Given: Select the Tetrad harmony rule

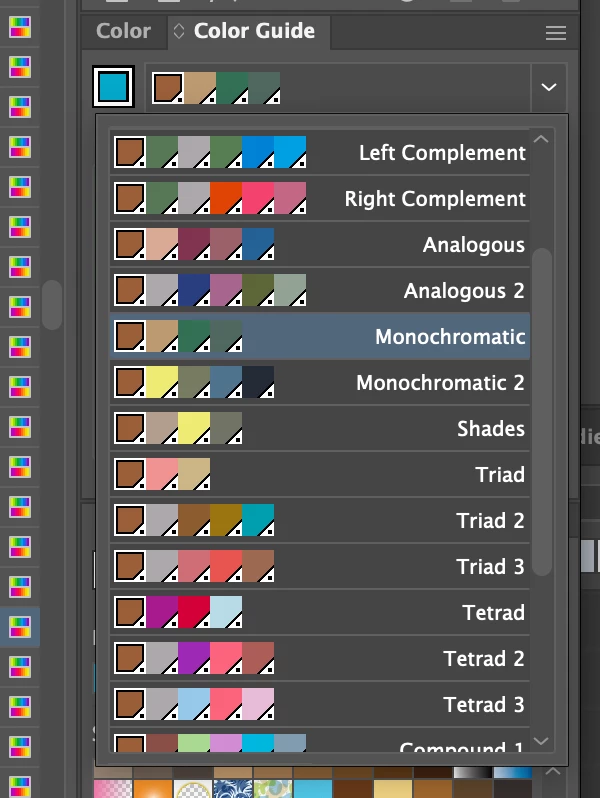Looking at the screenshot, I should (x=320, y=612).
